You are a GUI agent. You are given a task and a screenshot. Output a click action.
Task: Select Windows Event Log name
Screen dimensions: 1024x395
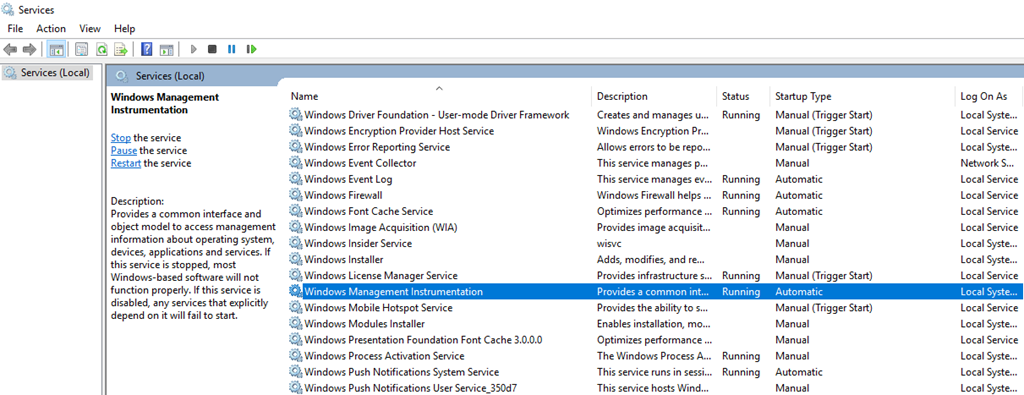coord(348,179)
